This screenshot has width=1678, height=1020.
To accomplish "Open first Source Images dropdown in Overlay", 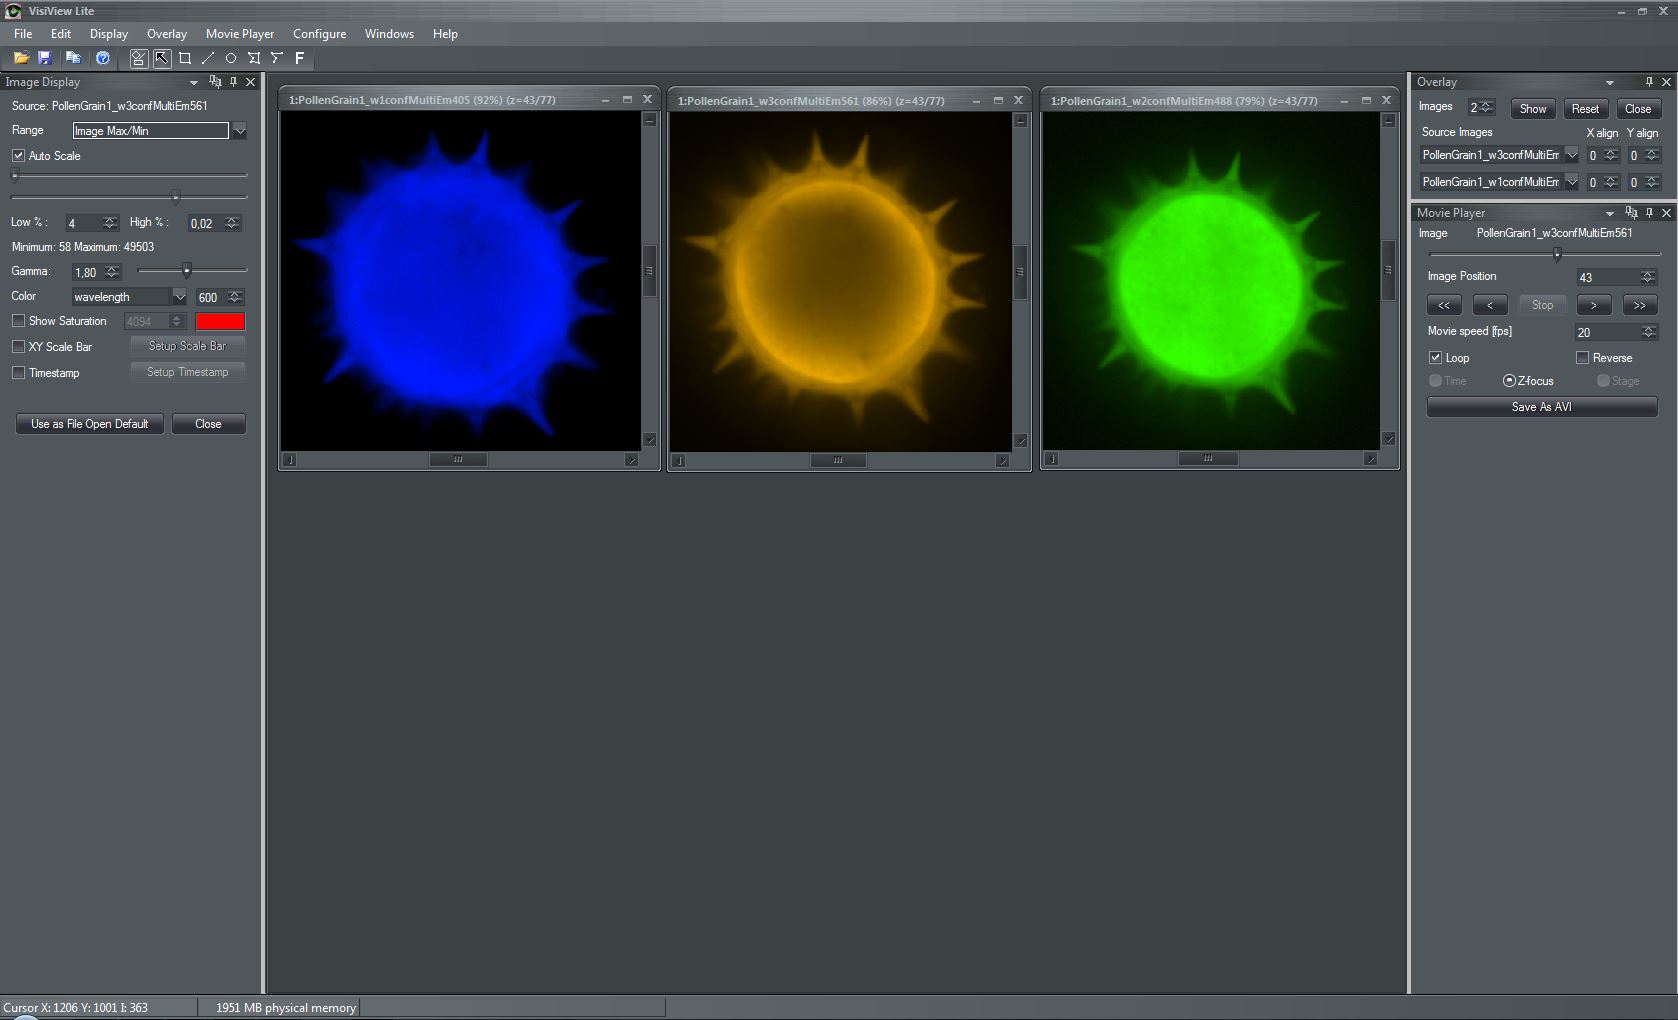I will click(1571, 155).
